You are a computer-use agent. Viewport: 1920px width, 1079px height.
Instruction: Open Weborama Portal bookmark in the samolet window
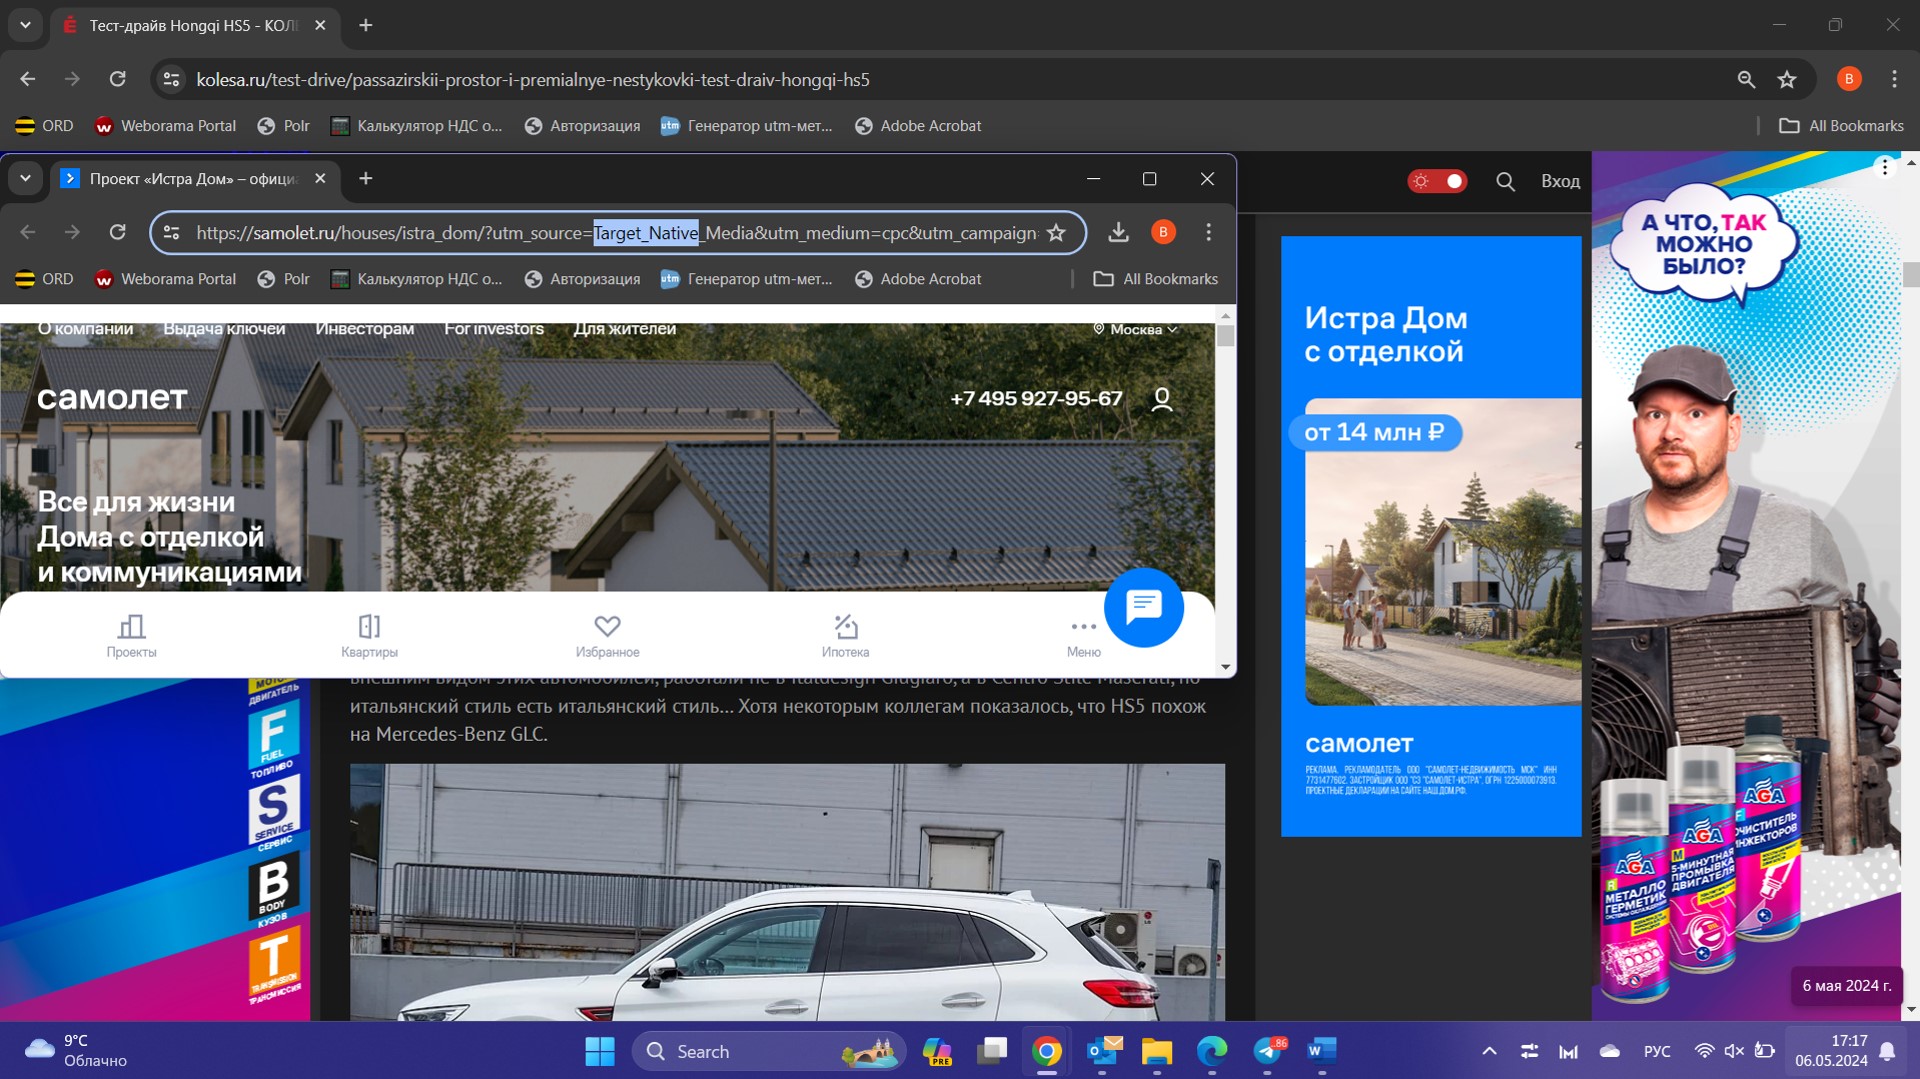(x=165, y=279)
